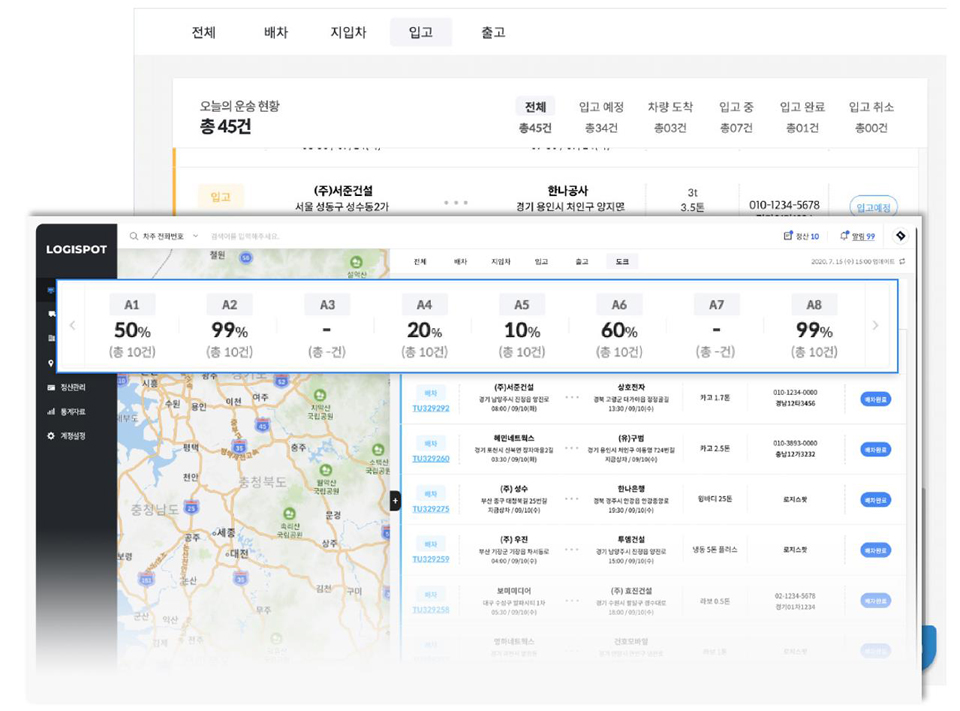Click 배차완료 button for 헤인네트웍스 row
Image resolution: width=960 pixels, height=711 pixels.
875,450
